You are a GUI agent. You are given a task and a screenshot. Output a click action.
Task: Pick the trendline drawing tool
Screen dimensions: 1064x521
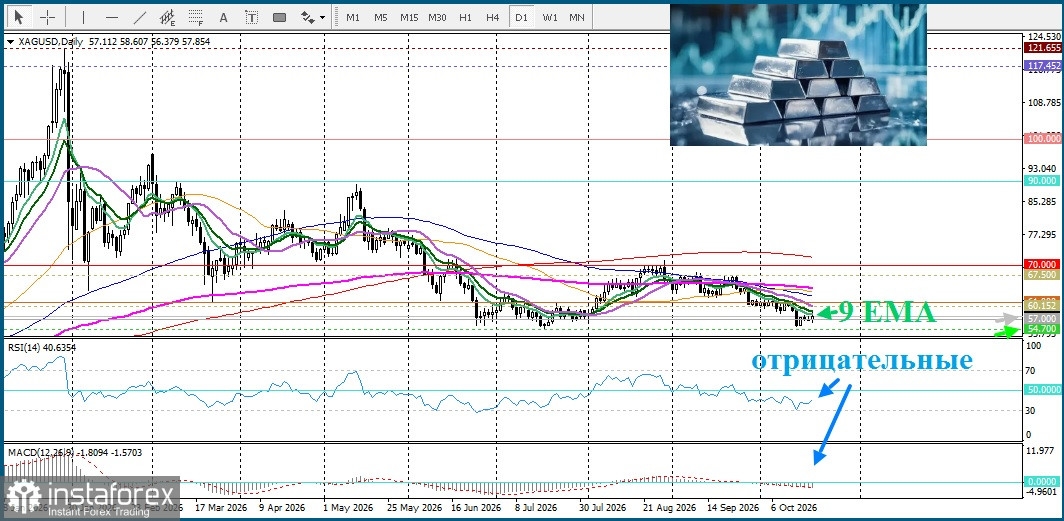coord(140,17)
